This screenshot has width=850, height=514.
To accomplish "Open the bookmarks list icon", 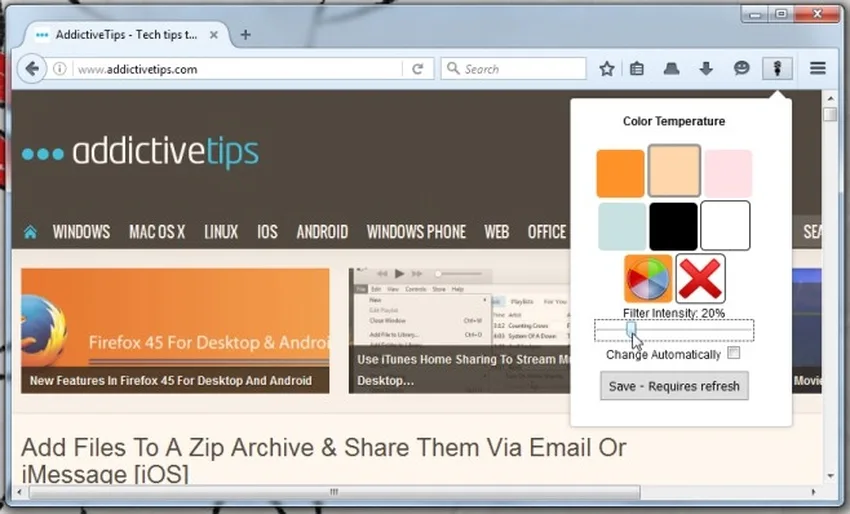I will [x=637, y=69].
